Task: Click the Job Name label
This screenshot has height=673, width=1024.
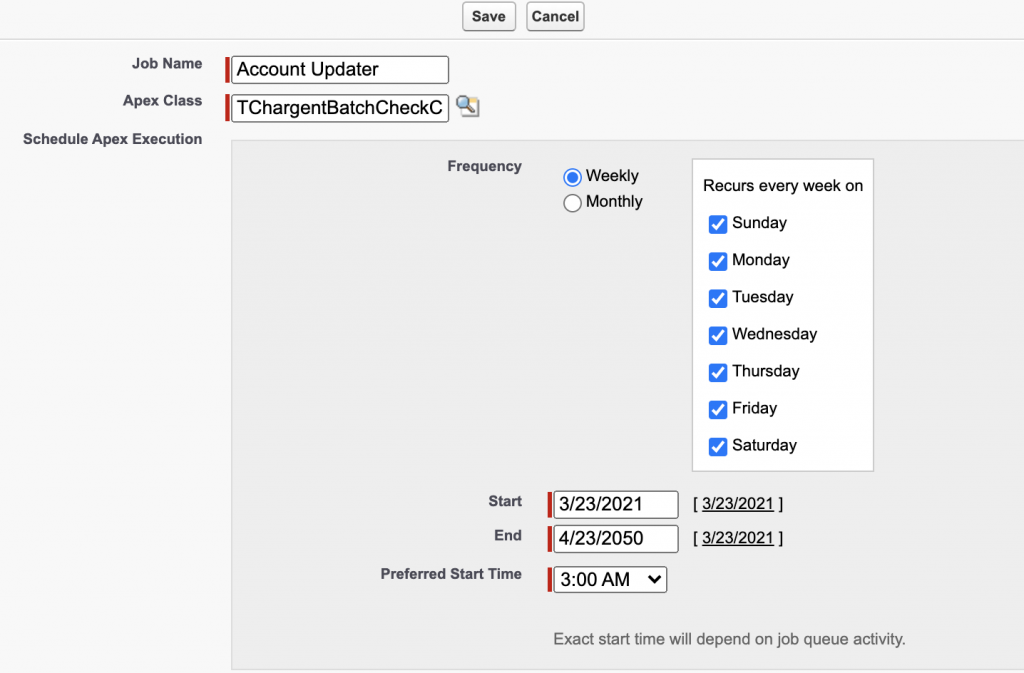Action: 167,63
